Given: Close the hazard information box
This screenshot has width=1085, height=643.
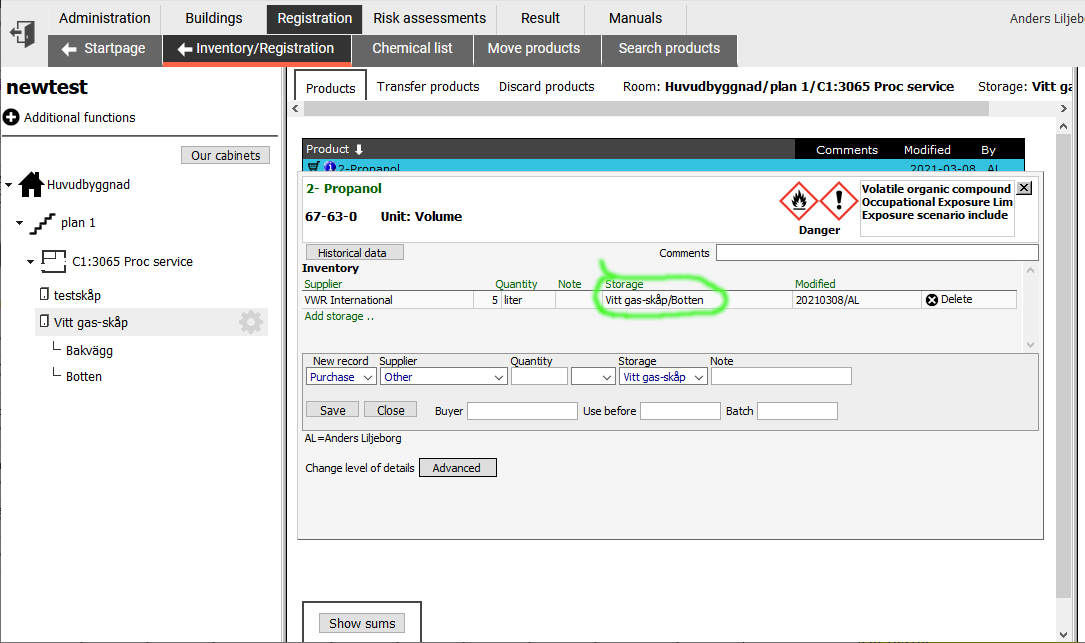Looking at the screenshot, I should 1025,188.
